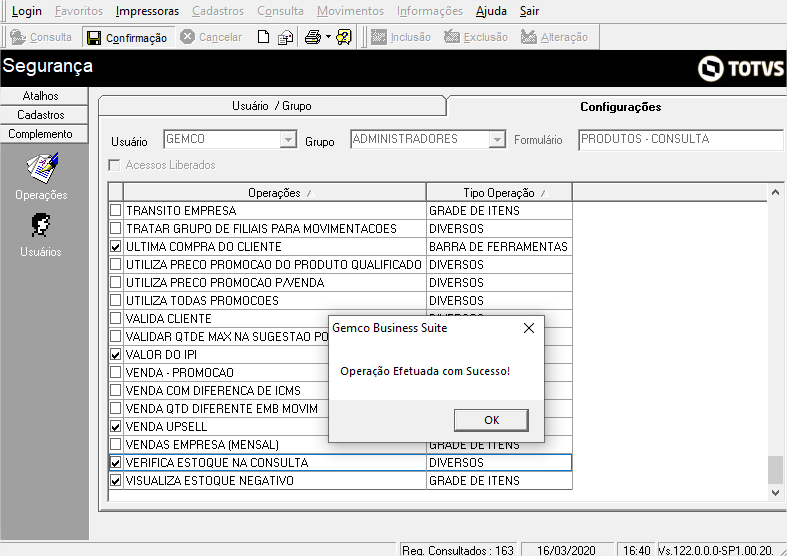
Task: Check UTILIZA PRECO PROMOCAO DO PRODUTO QUALIFICADO
Action: 115,264
